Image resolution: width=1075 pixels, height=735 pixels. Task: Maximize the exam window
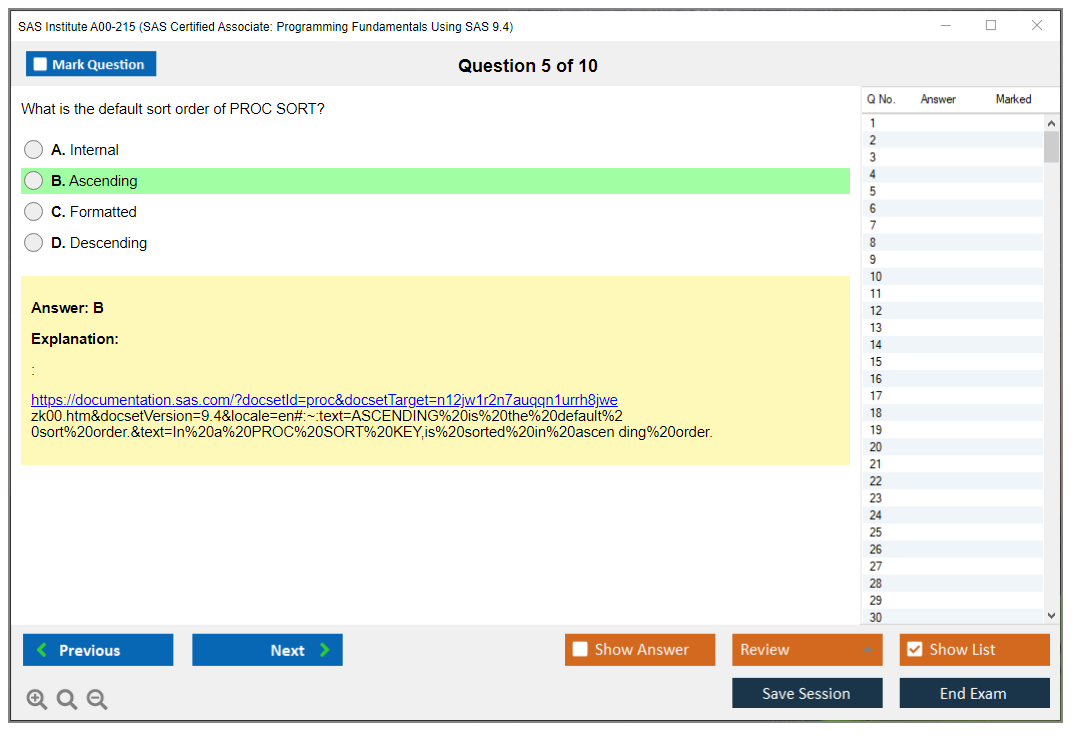[x=991, y=26]
